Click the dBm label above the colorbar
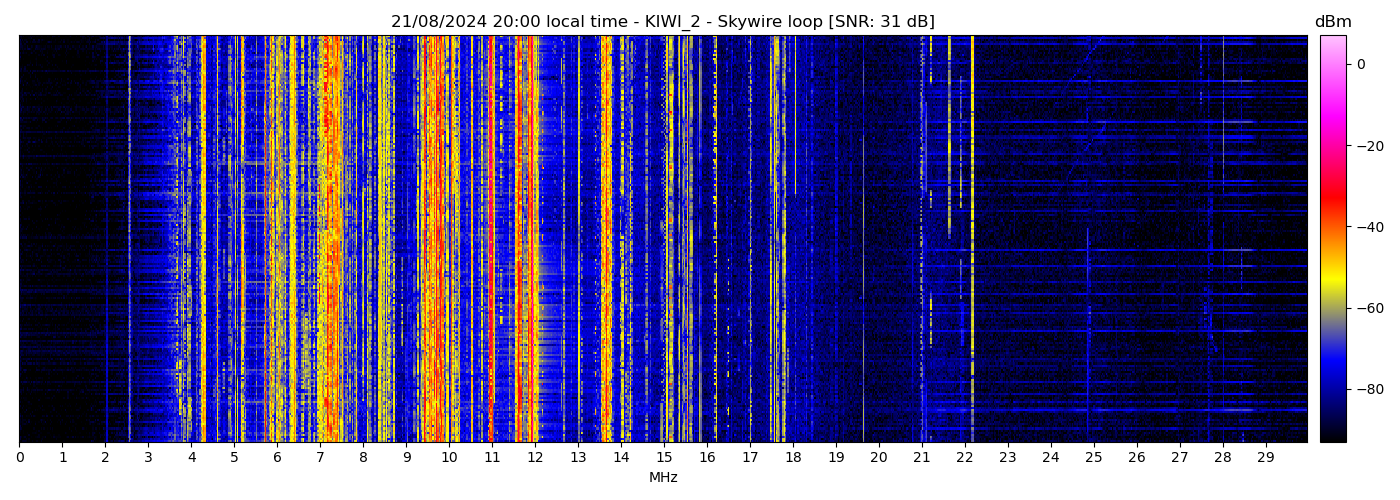This screenshot has width=1400, height=500. [x=1332, y=22]
